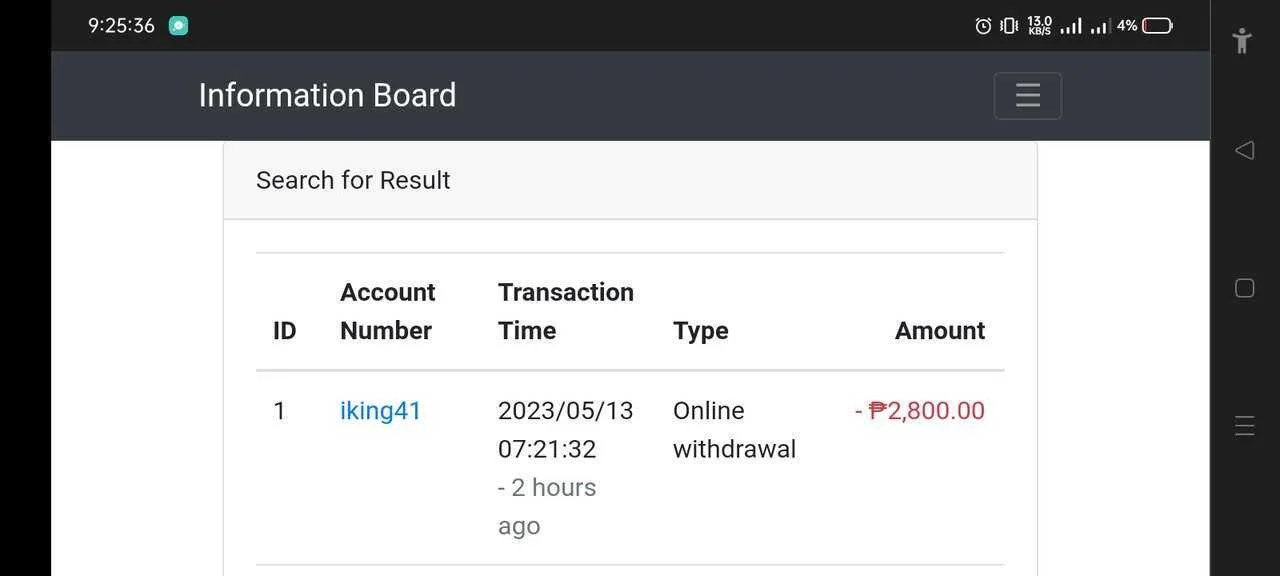Tap the alarm clock status icon

coord(983,26)
